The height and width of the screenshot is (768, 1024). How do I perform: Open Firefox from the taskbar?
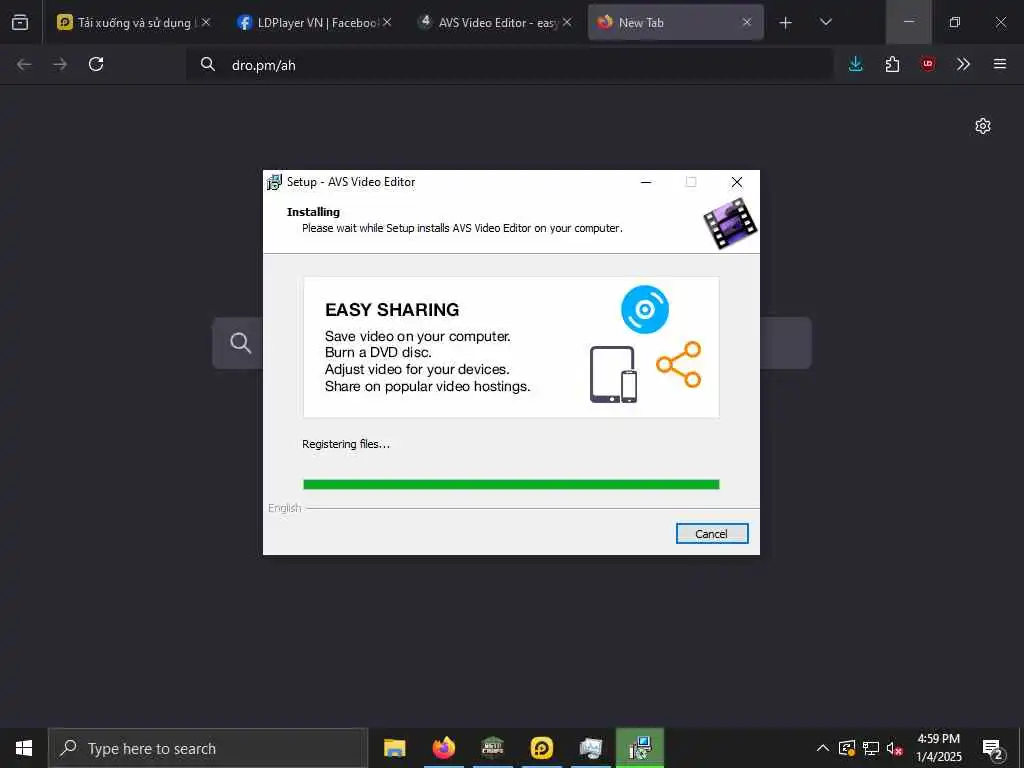point(443,748)
